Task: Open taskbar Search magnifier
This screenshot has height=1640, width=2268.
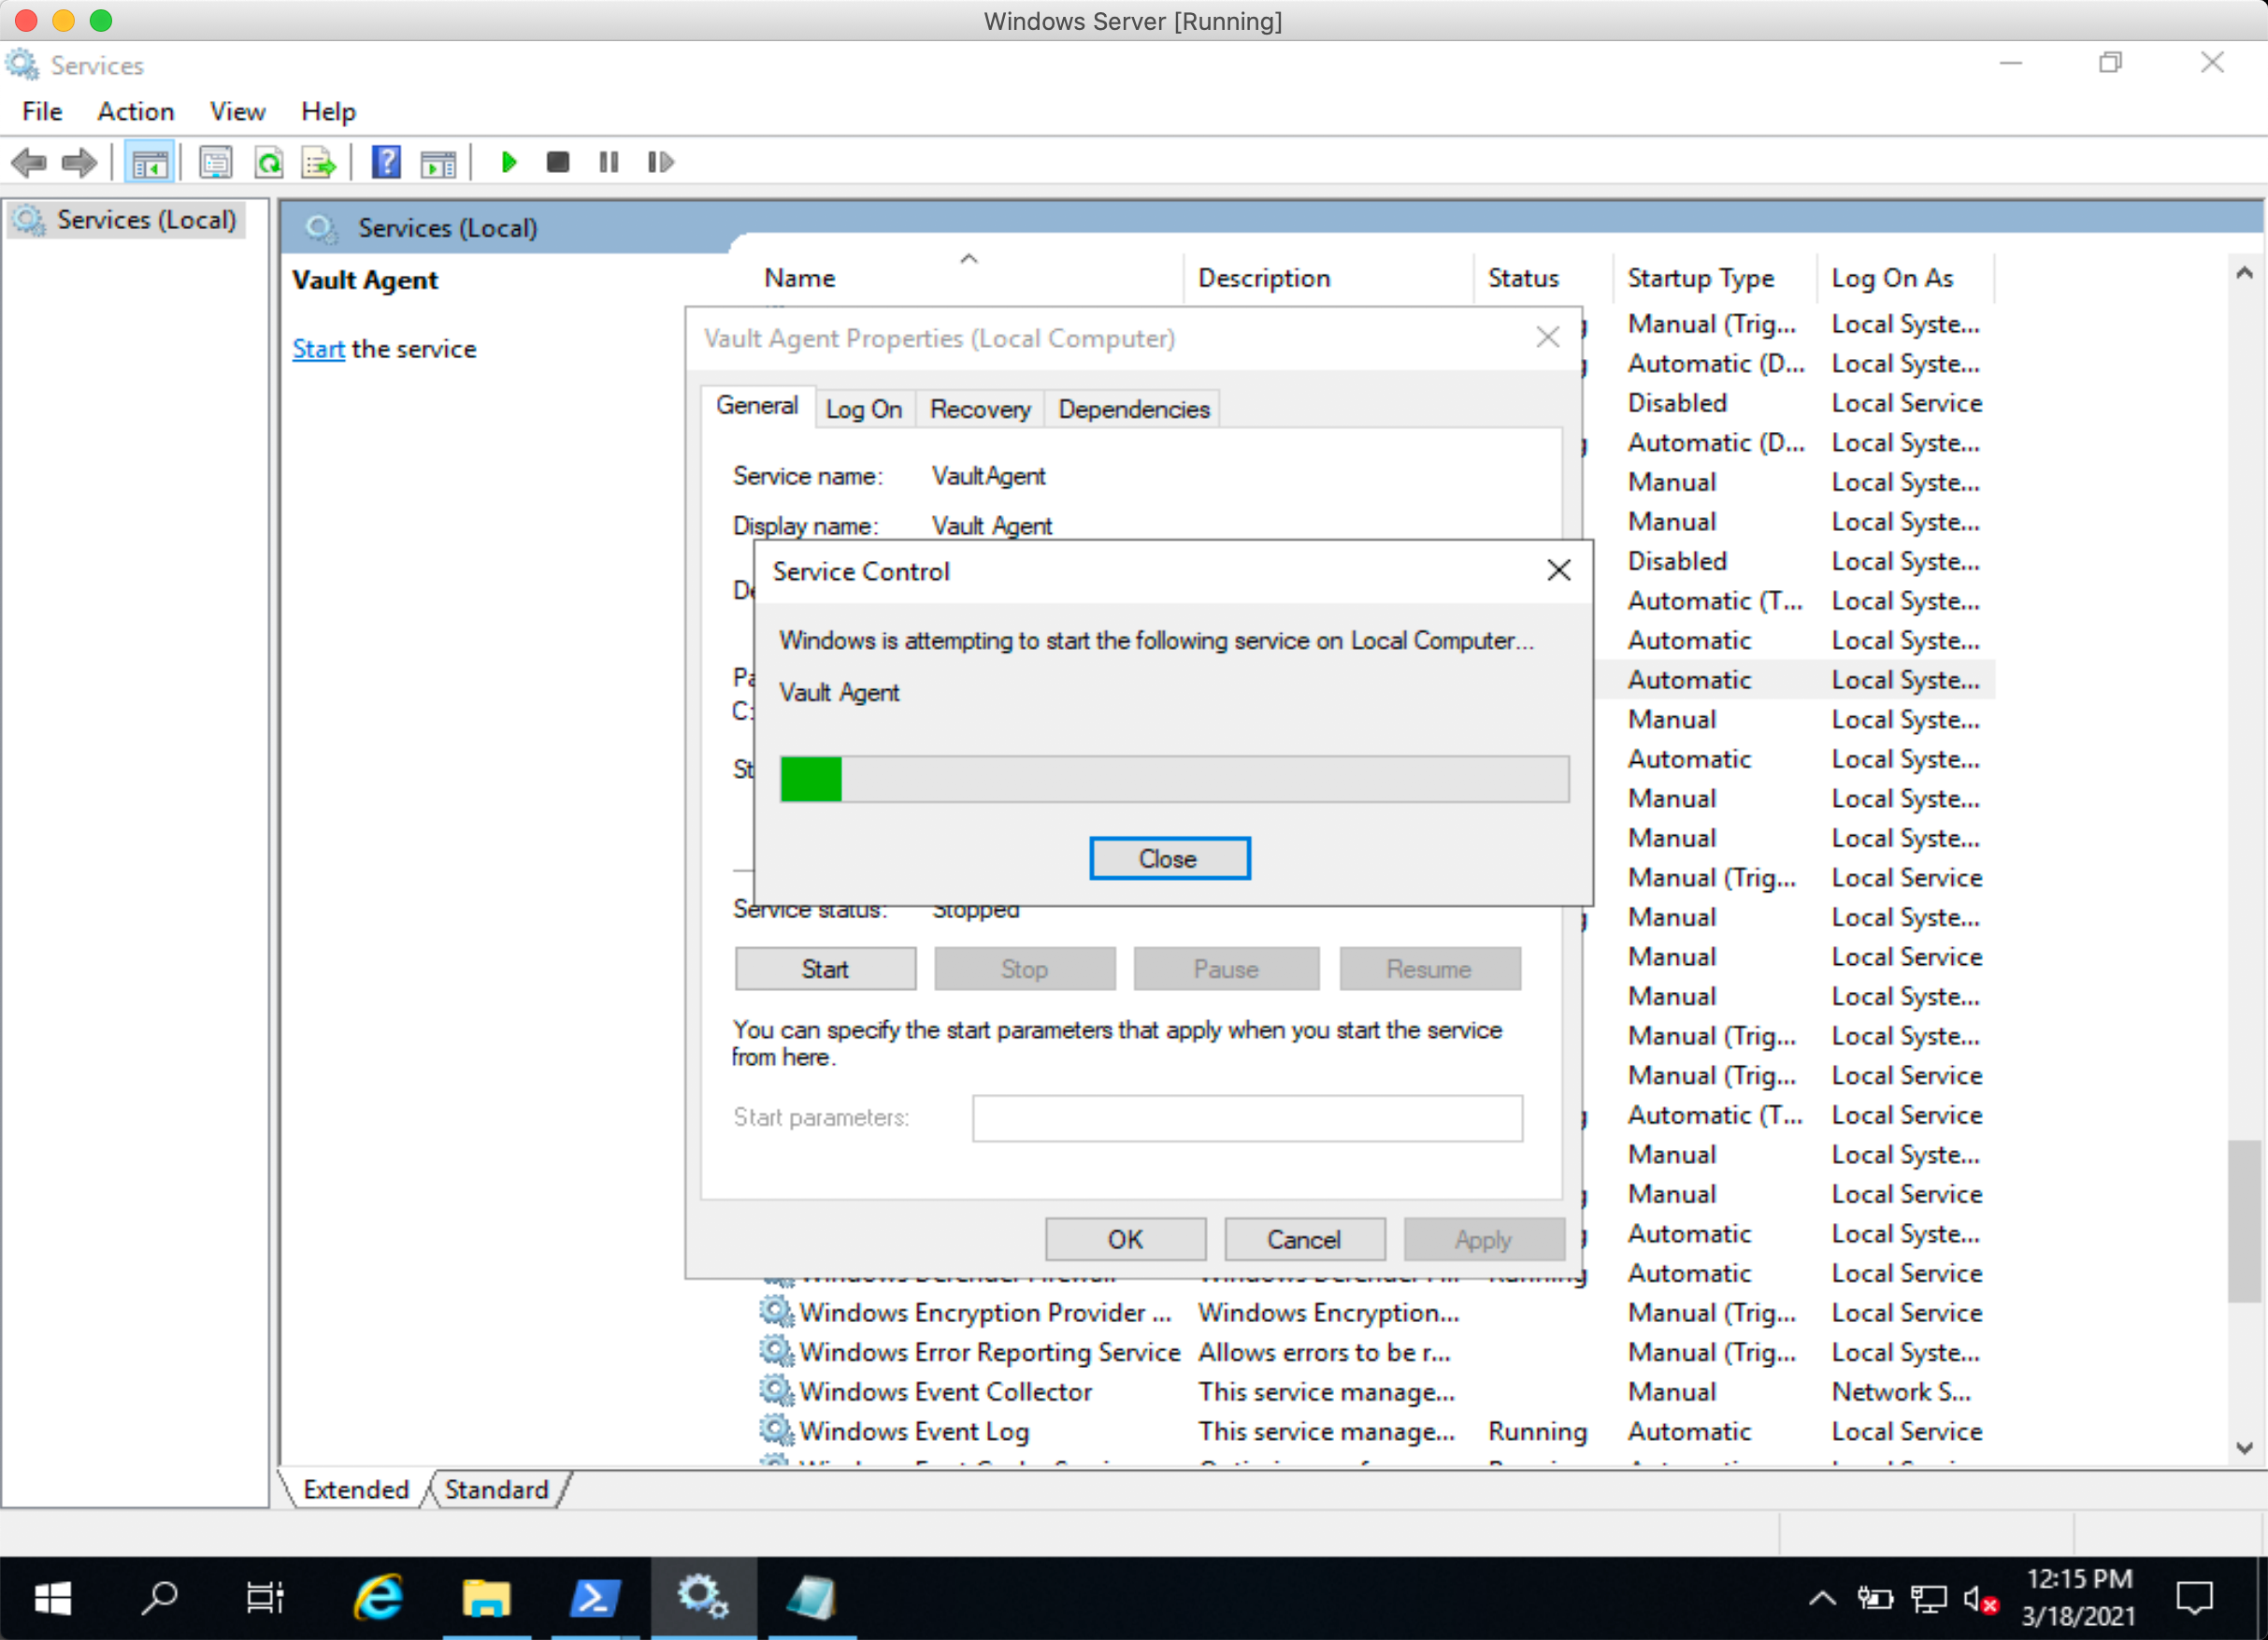Action: pyautogui.click(x=159, y=1598)
